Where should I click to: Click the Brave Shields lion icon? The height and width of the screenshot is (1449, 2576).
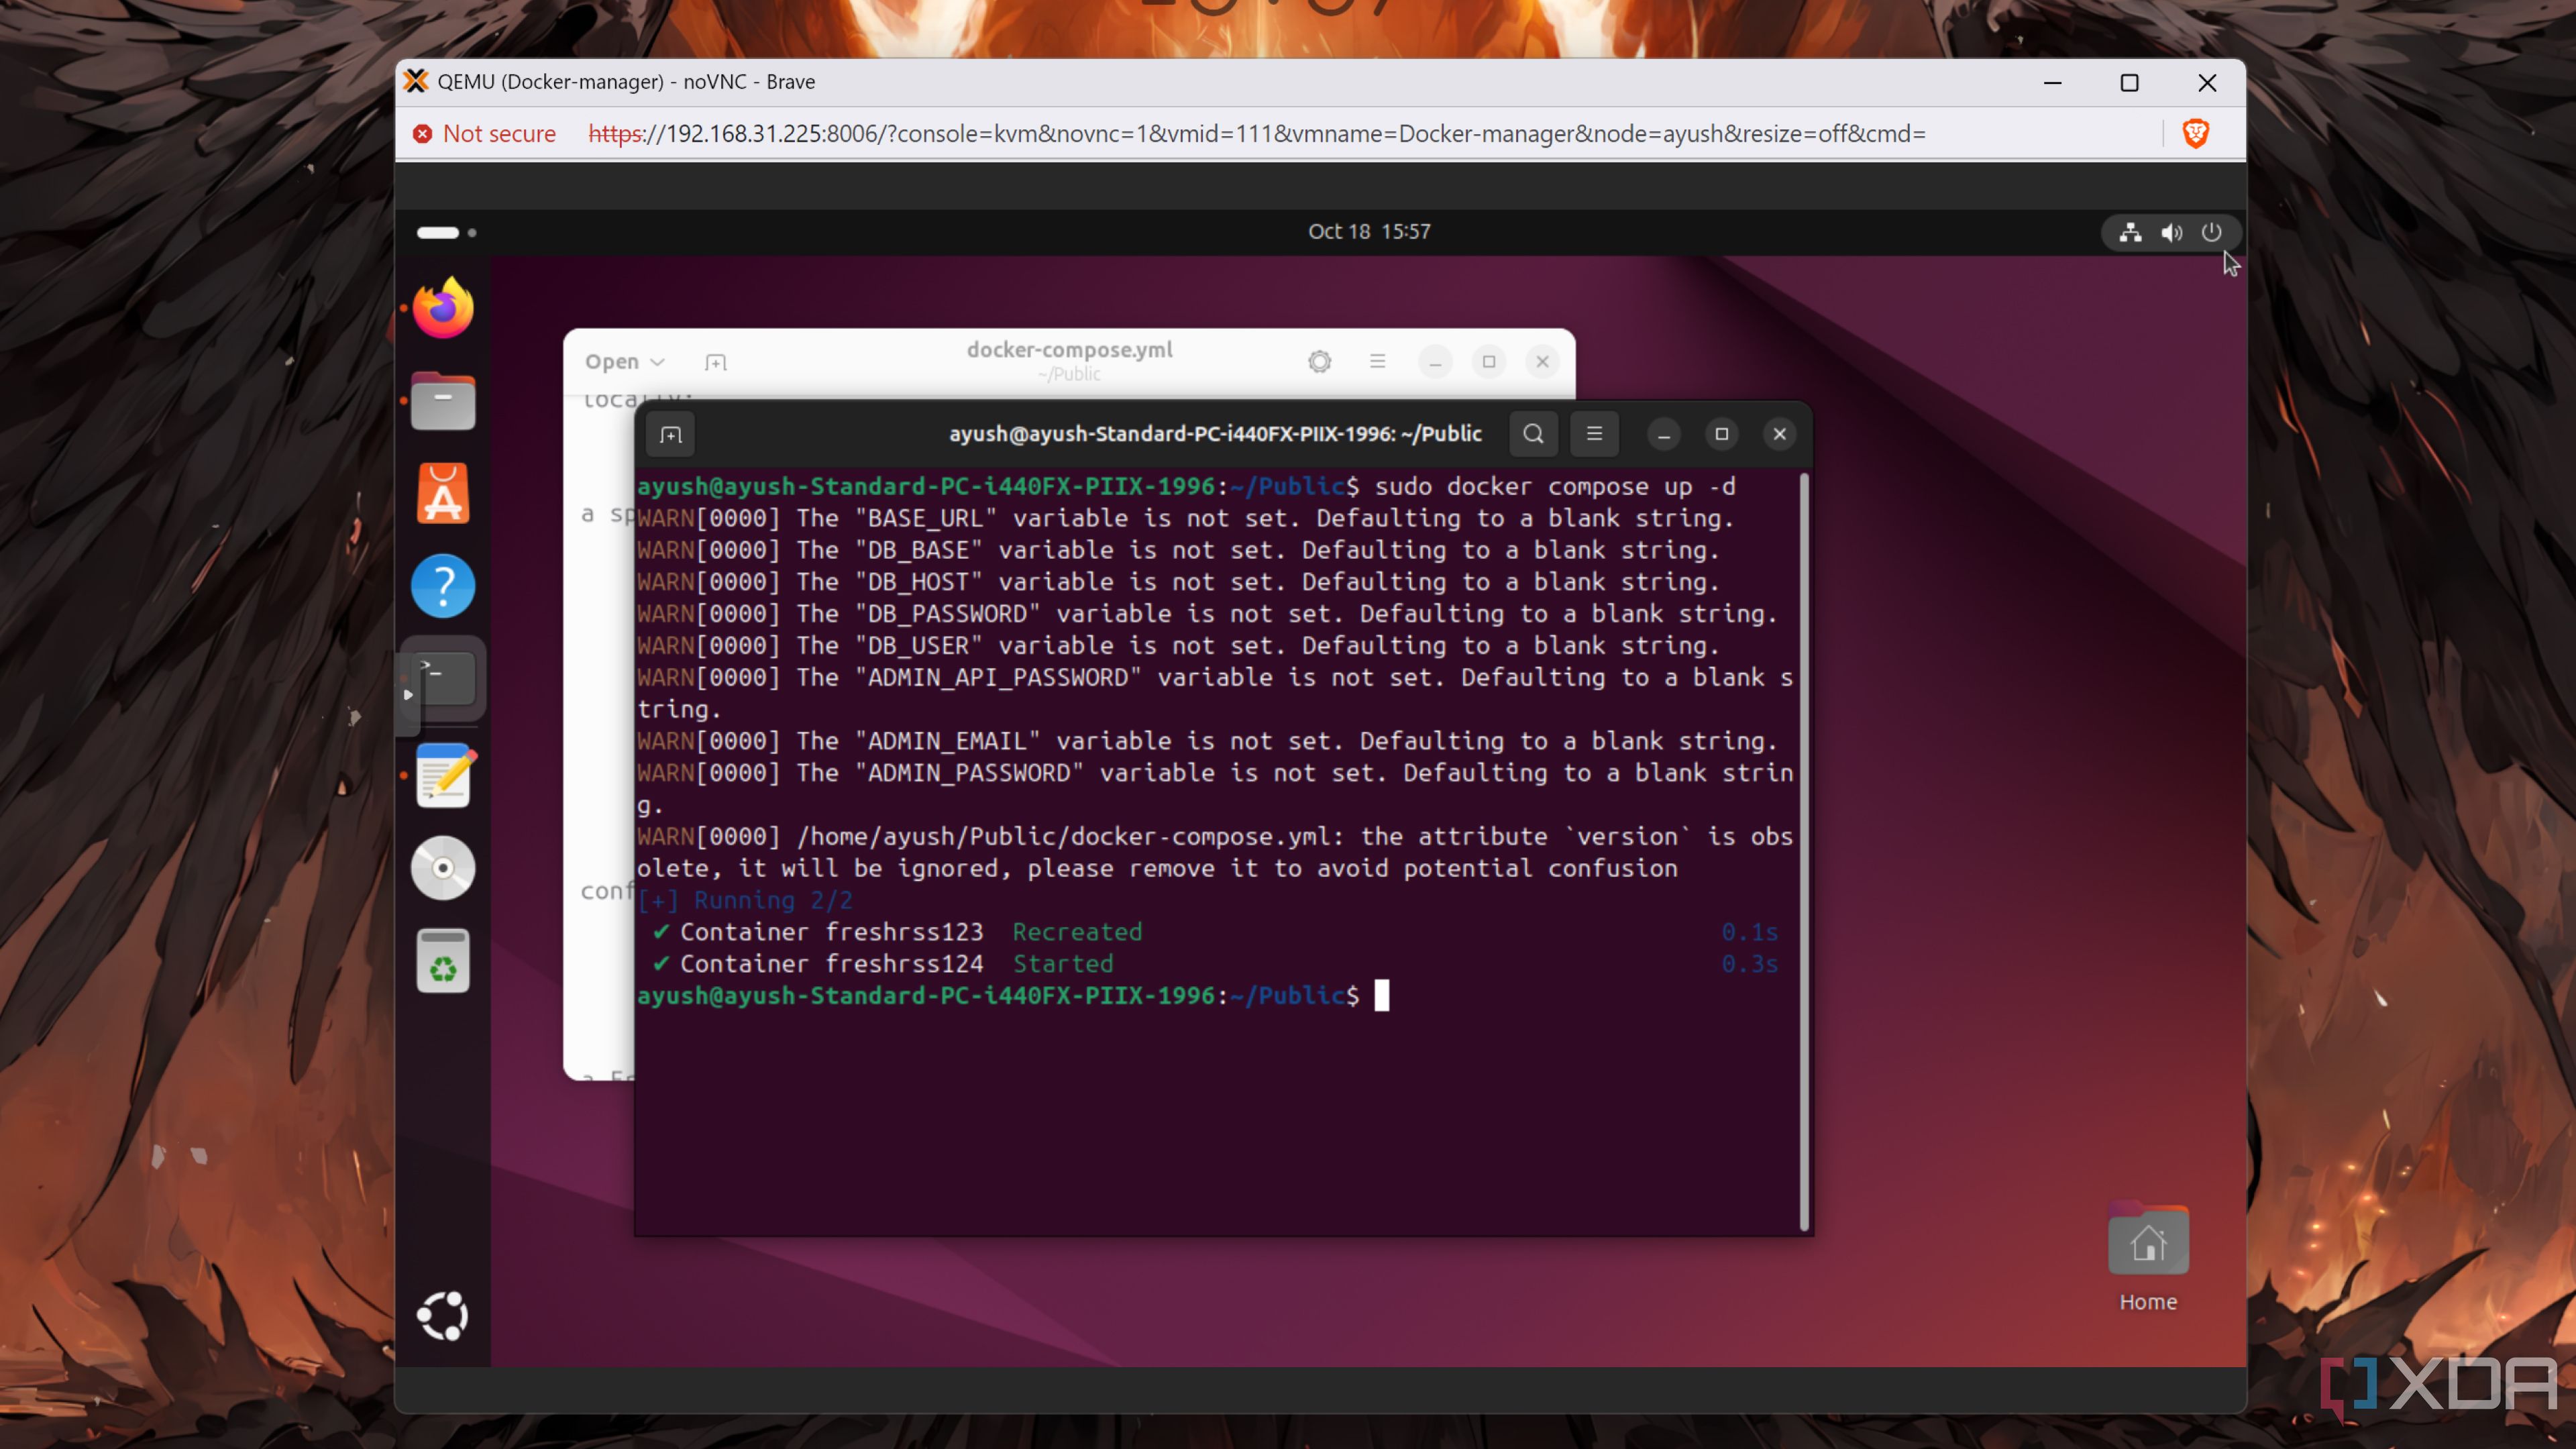pyautogui.click(x=2196, y=133)
